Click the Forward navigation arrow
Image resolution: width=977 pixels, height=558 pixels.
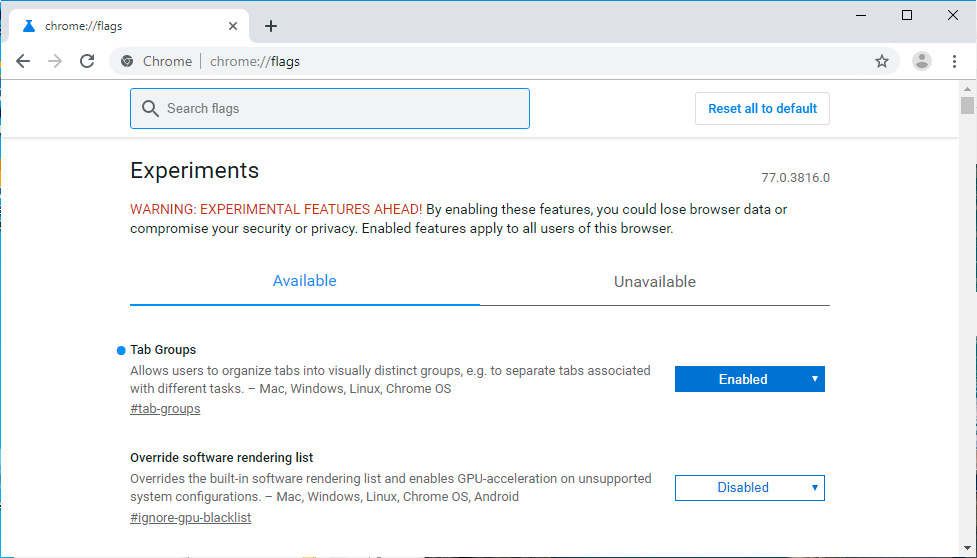pyautogui.click(x=55, y=61)
